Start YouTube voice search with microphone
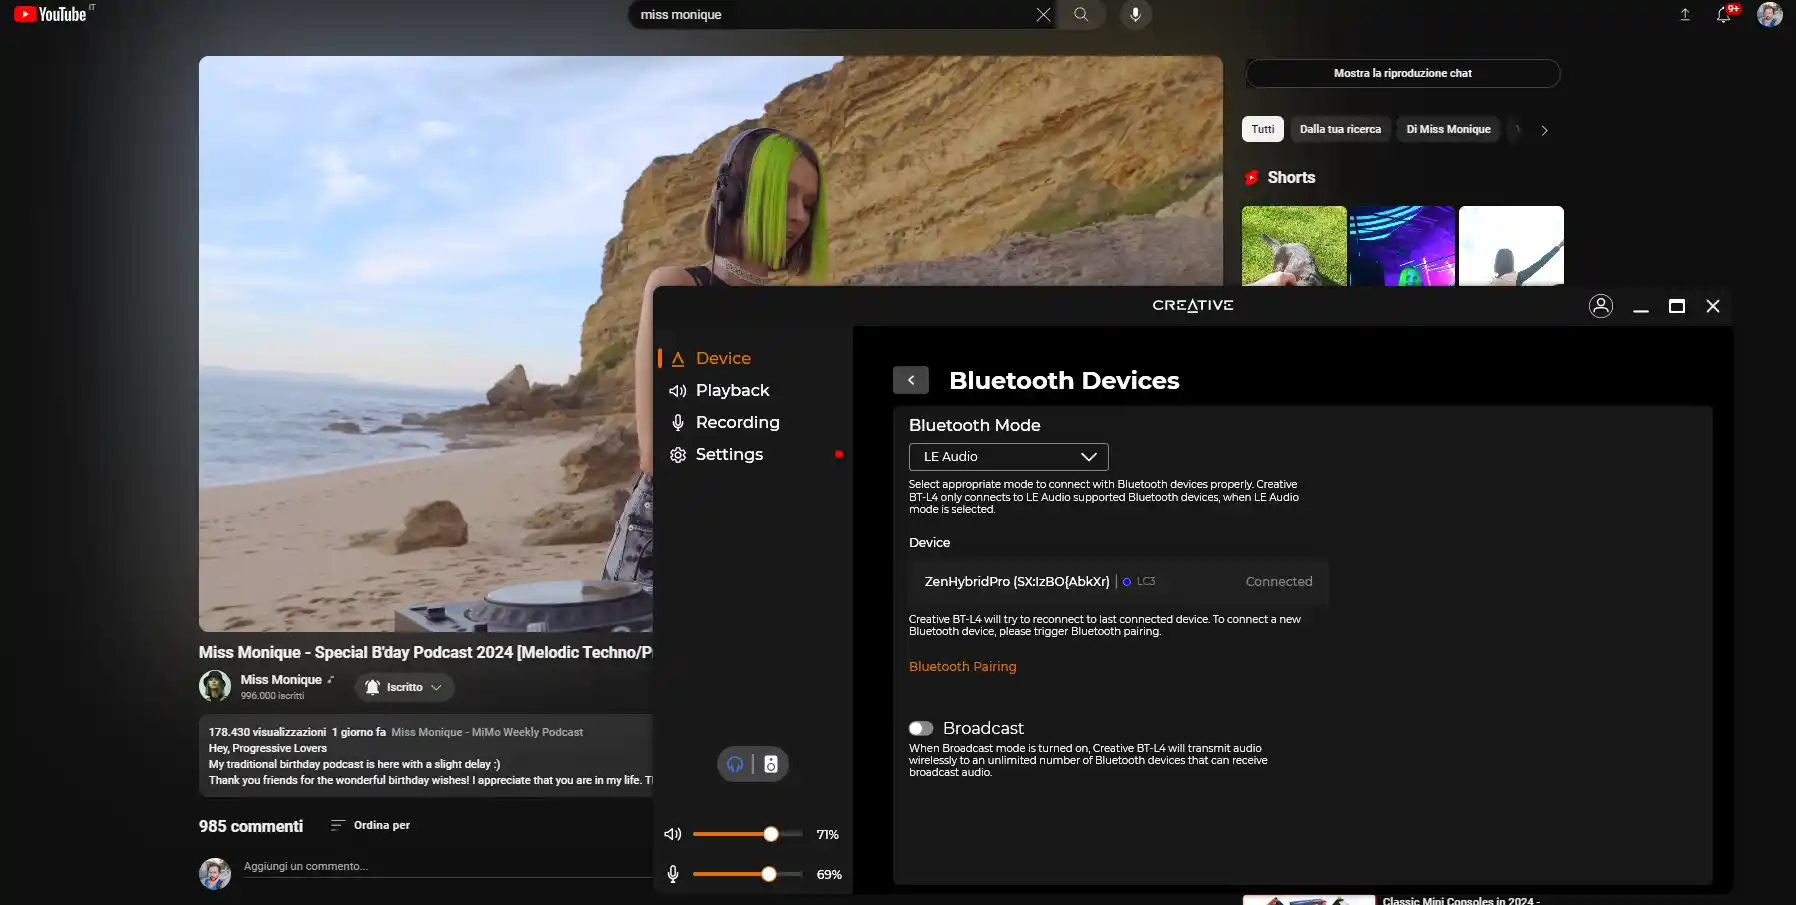The height and width of the screenshot is (905, 1796). (x=1135, y=14)
